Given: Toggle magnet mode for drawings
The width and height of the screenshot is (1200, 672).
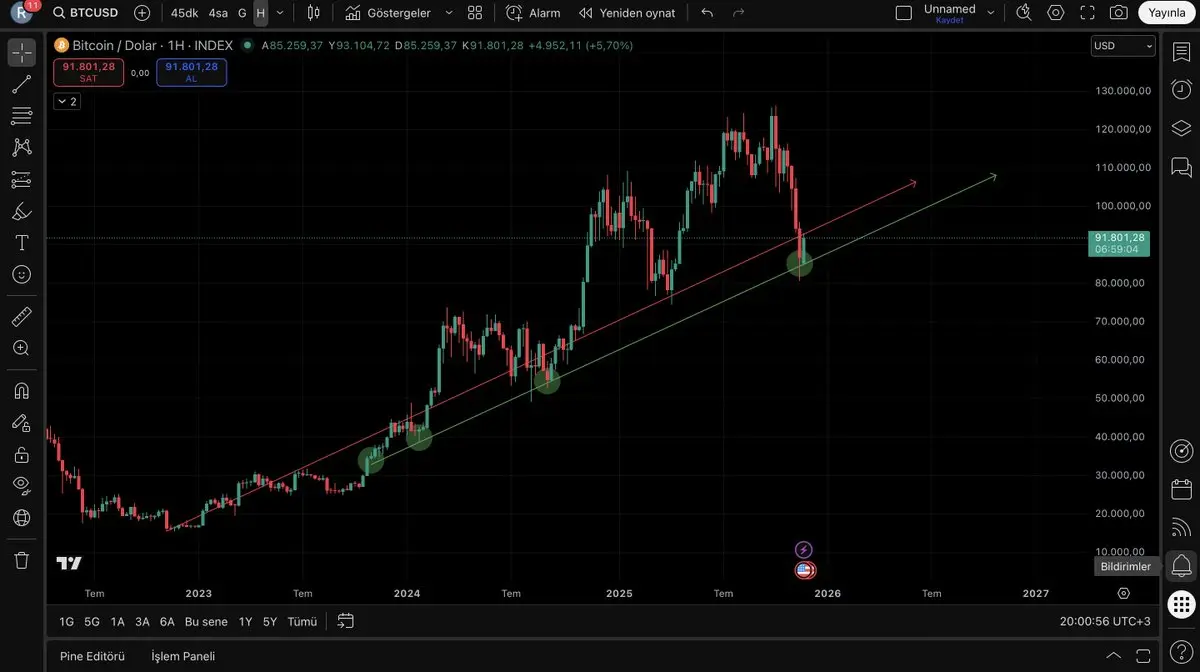Looking at the screenshot, I should (21, 391).
